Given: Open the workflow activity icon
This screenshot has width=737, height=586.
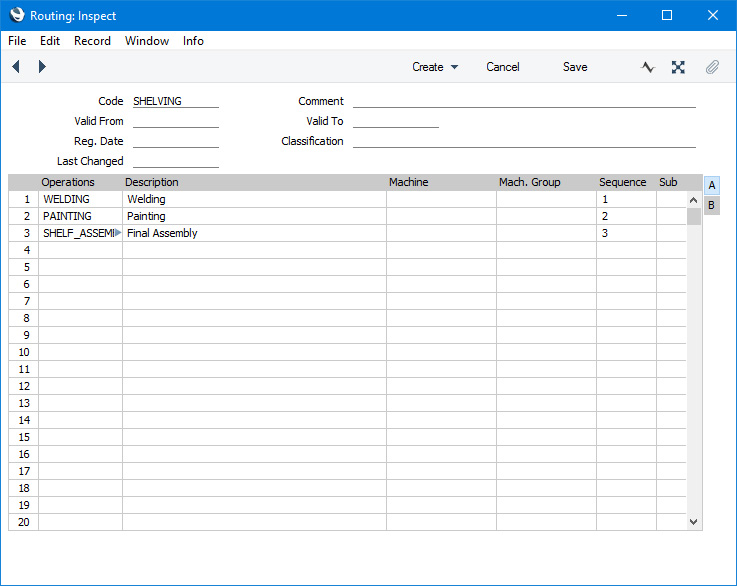Looking at the screenshot, I should tap(648, 67).
